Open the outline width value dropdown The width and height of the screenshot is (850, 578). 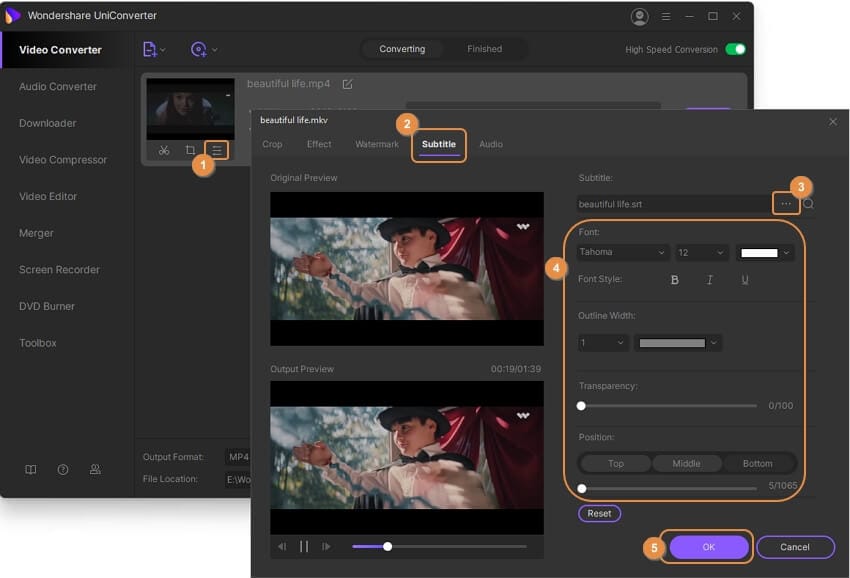click(602, 343)
